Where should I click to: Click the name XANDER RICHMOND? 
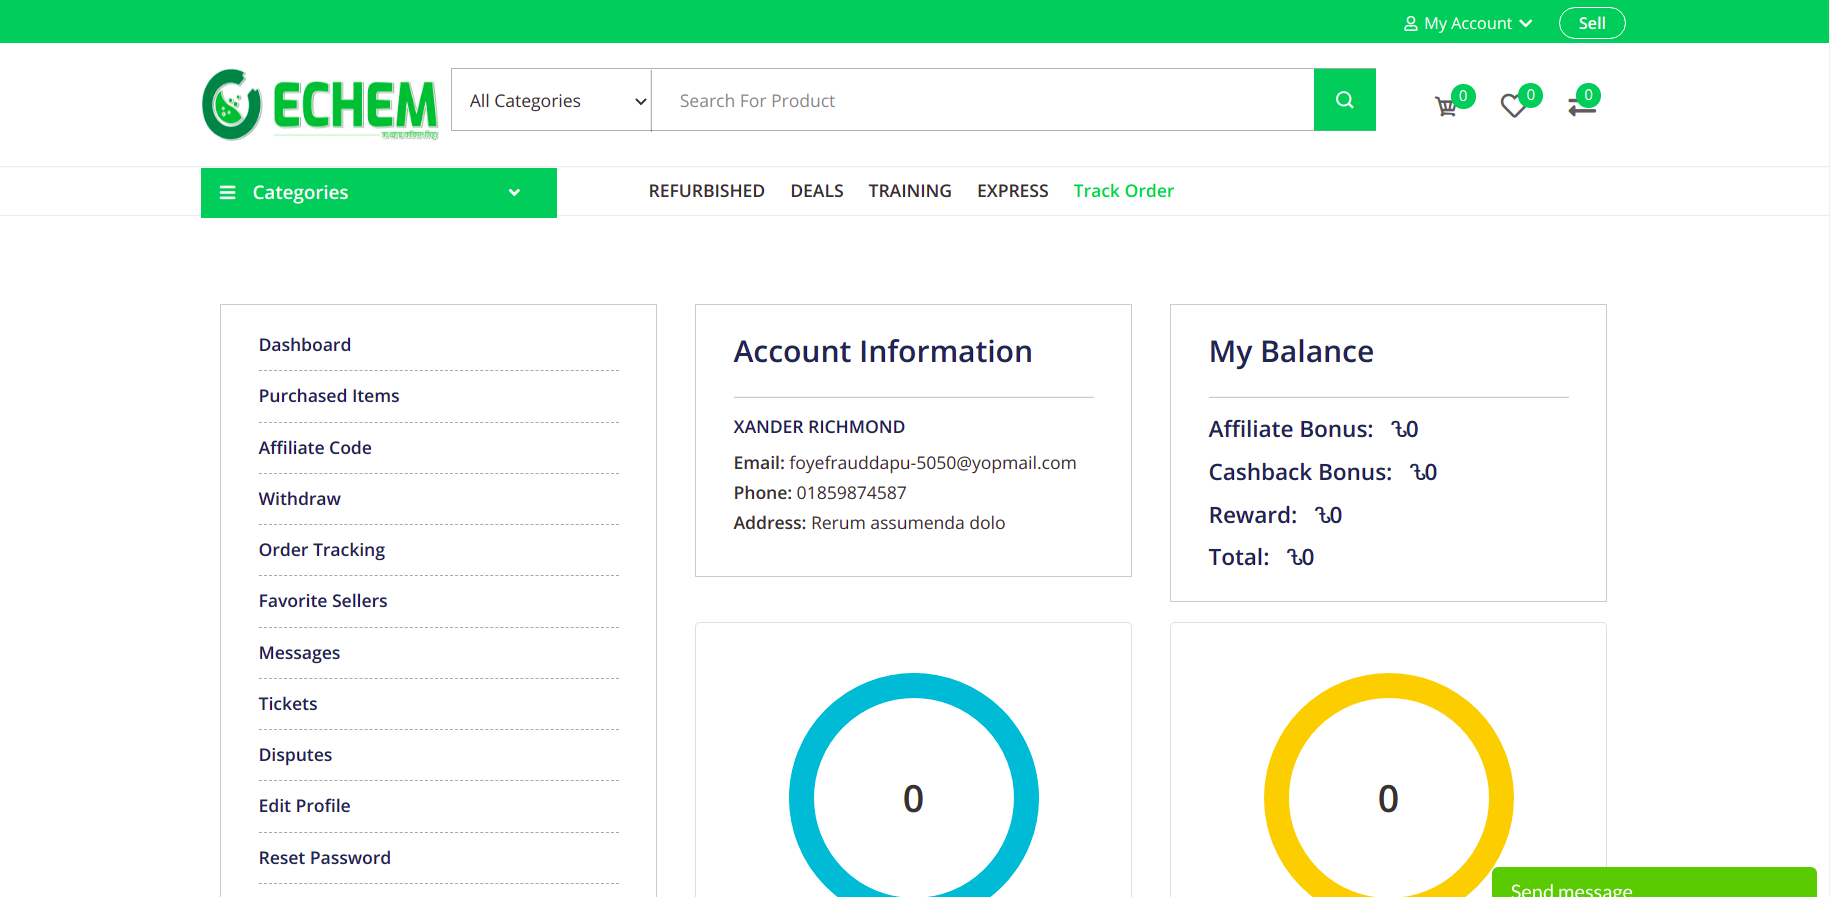pyautogui.click(x=819, y=427)
